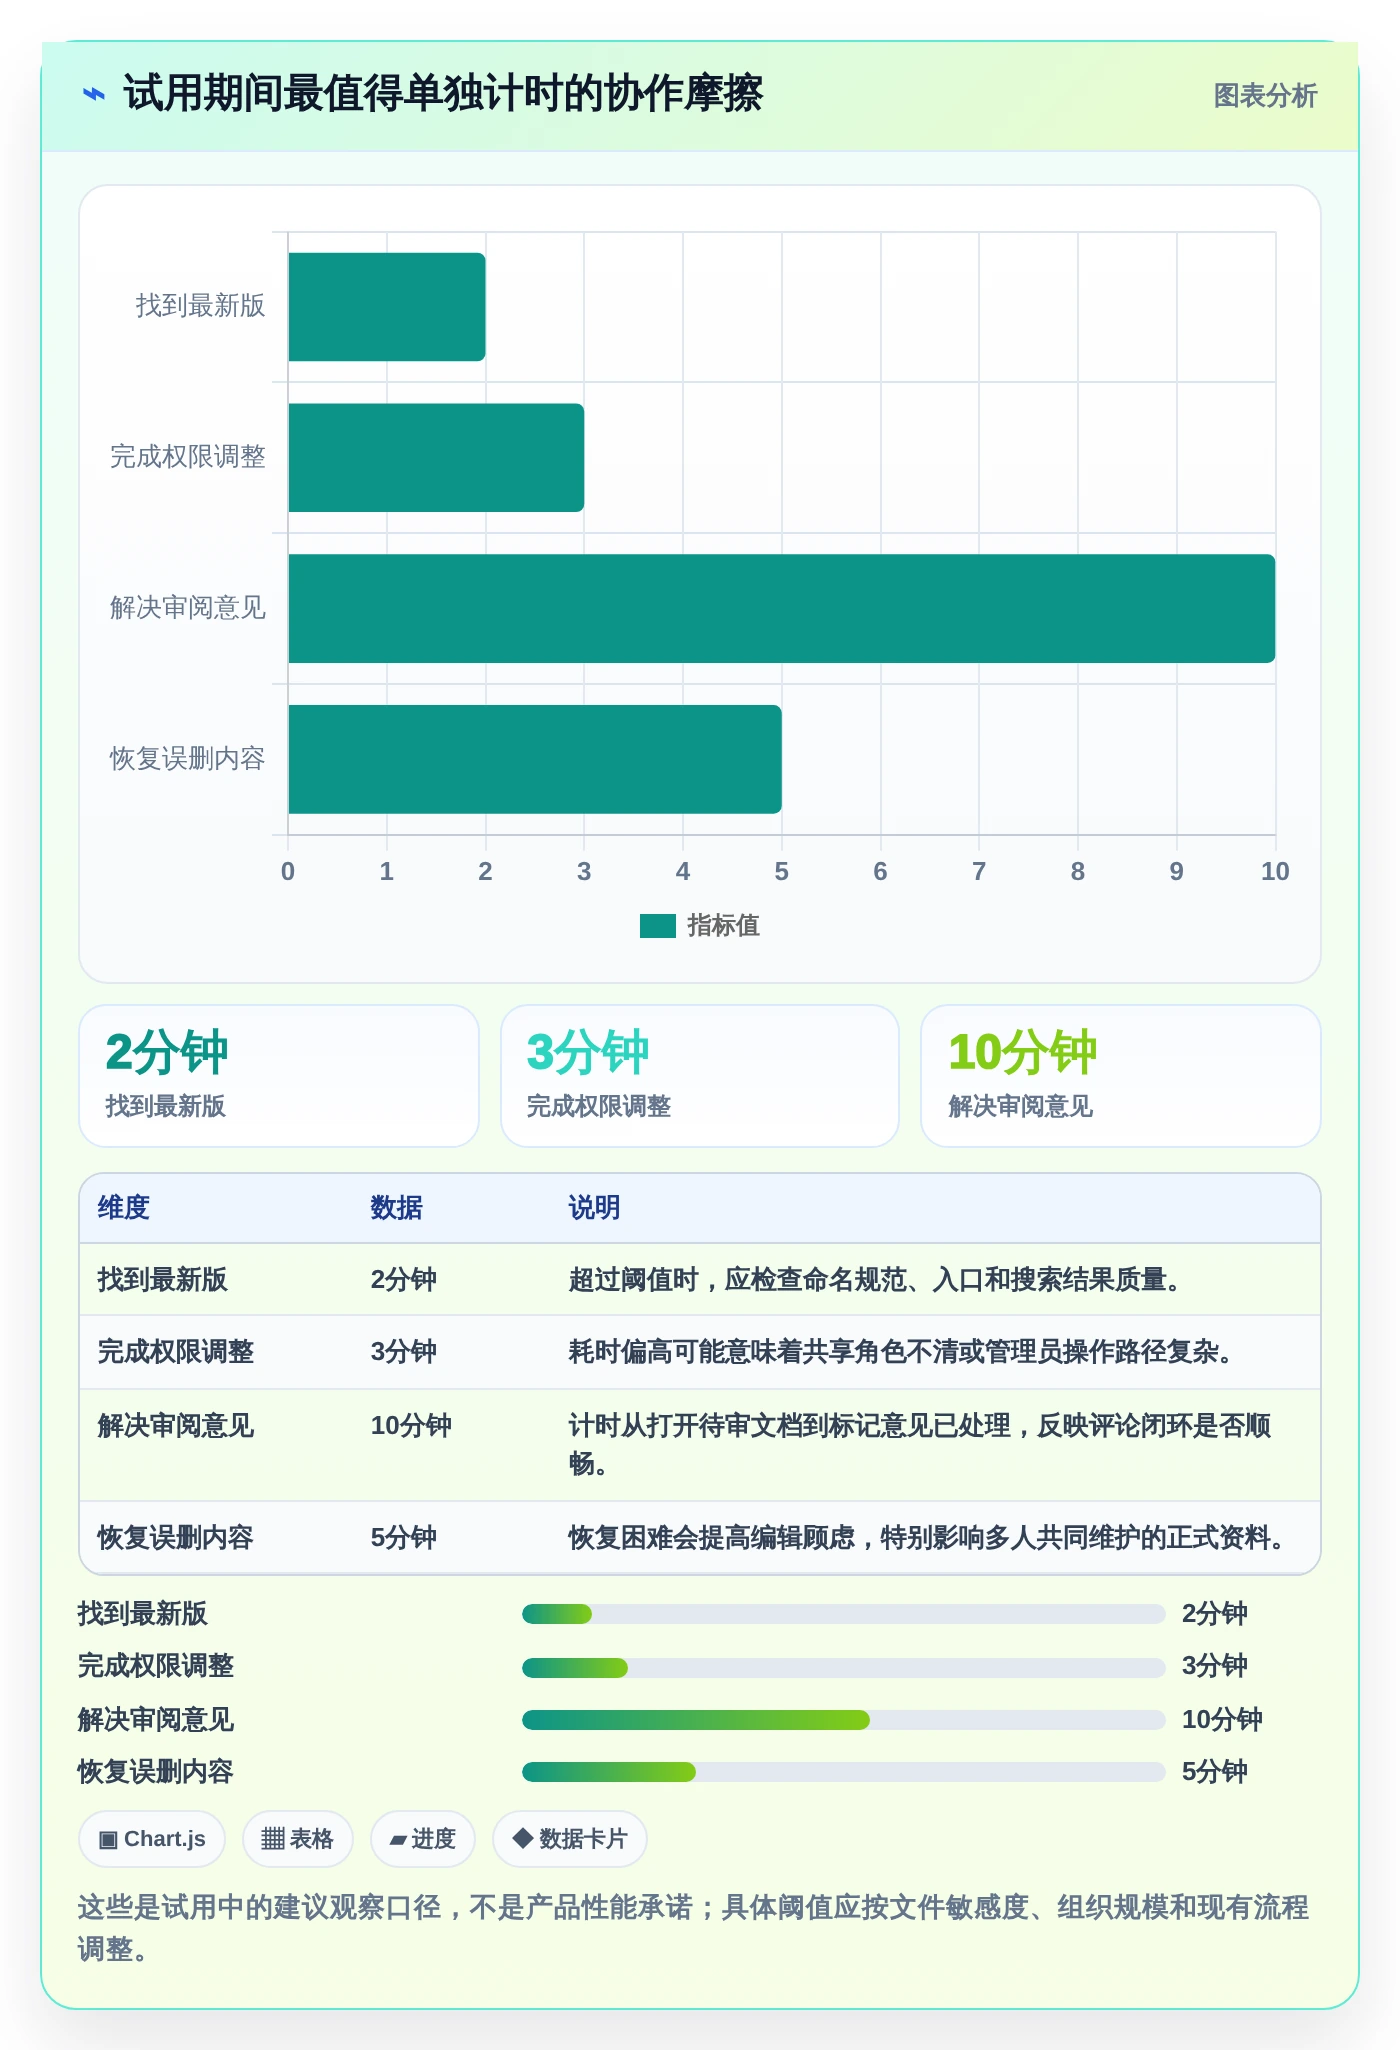Select the 解决审阅意见 table row cell
The width and height of the screenshot is (1400, 2050).
point(176,1426)
